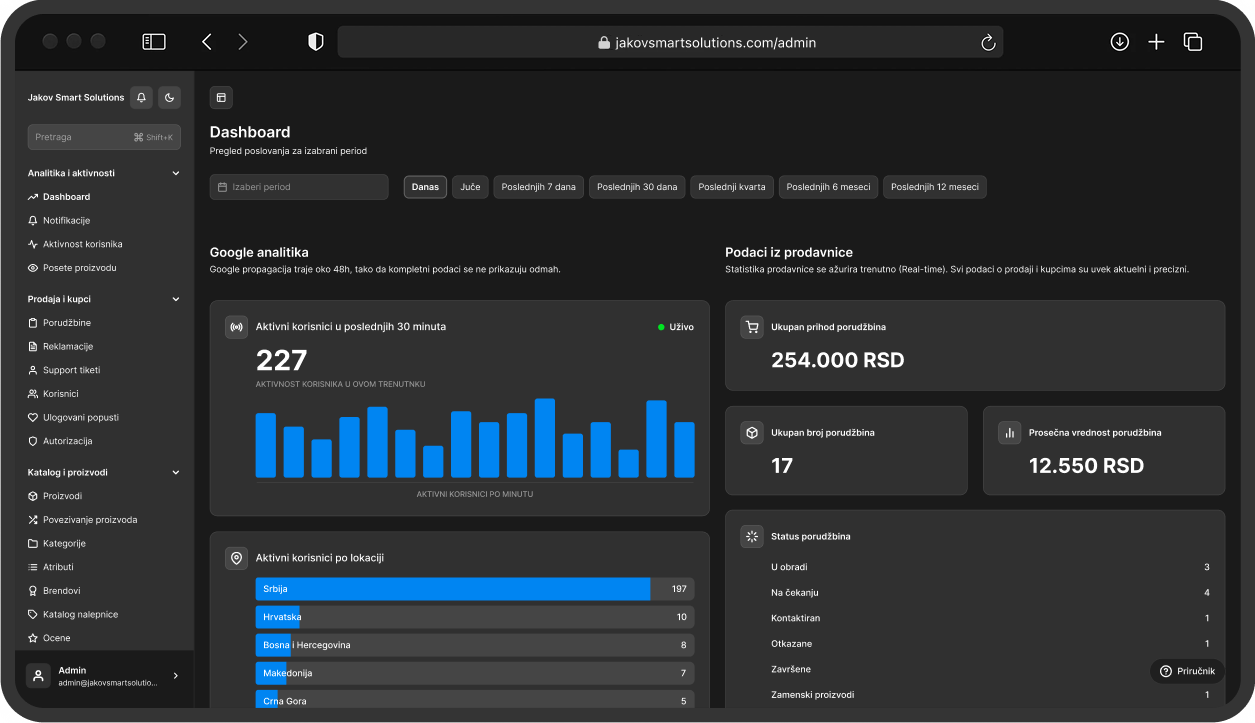Click the Uživo live status indicator

[x=676, y=327]
